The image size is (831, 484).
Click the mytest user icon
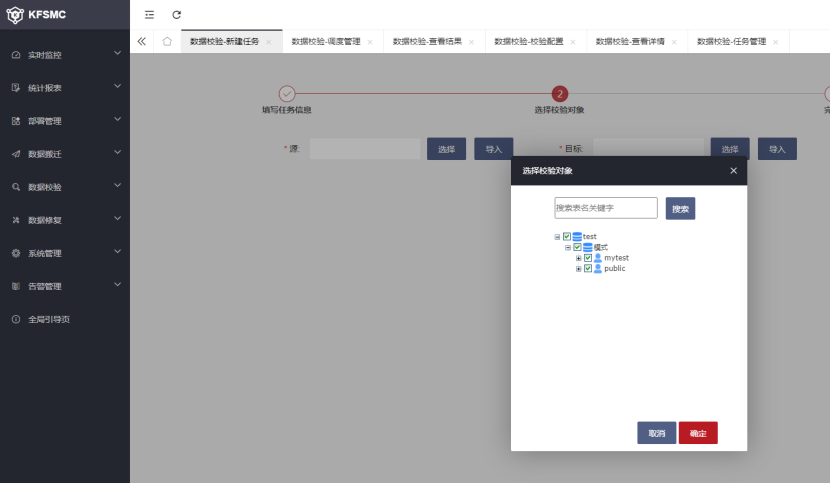[x=598, y=258]
